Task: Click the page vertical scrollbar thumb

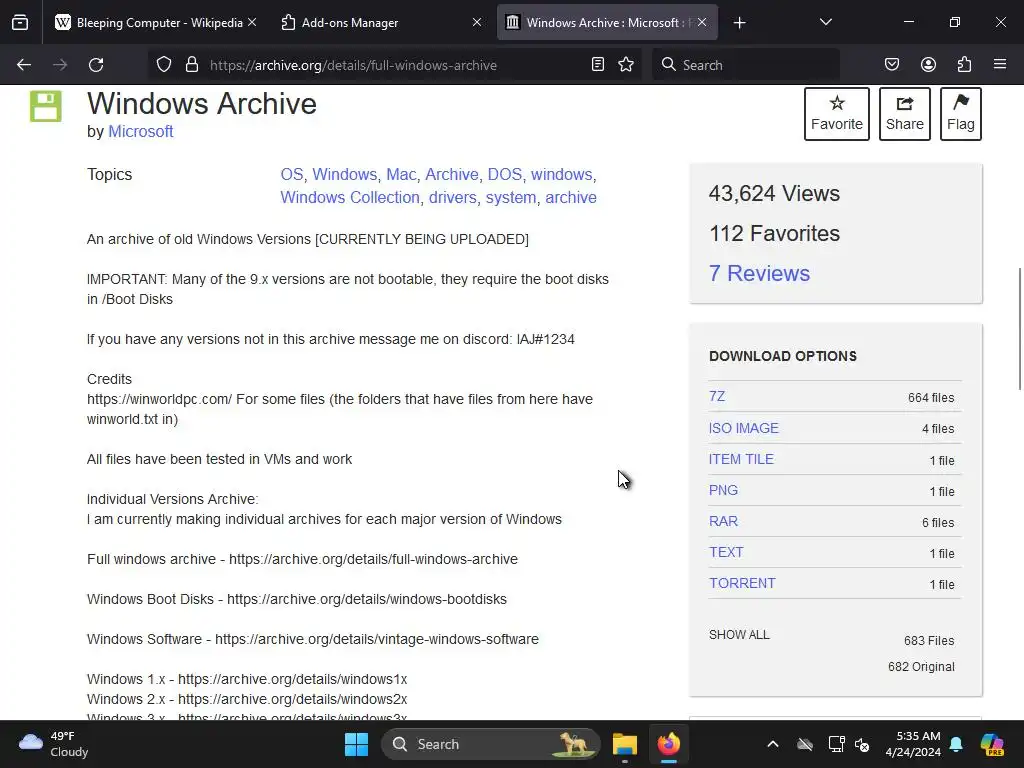Action: [1019, 328]
